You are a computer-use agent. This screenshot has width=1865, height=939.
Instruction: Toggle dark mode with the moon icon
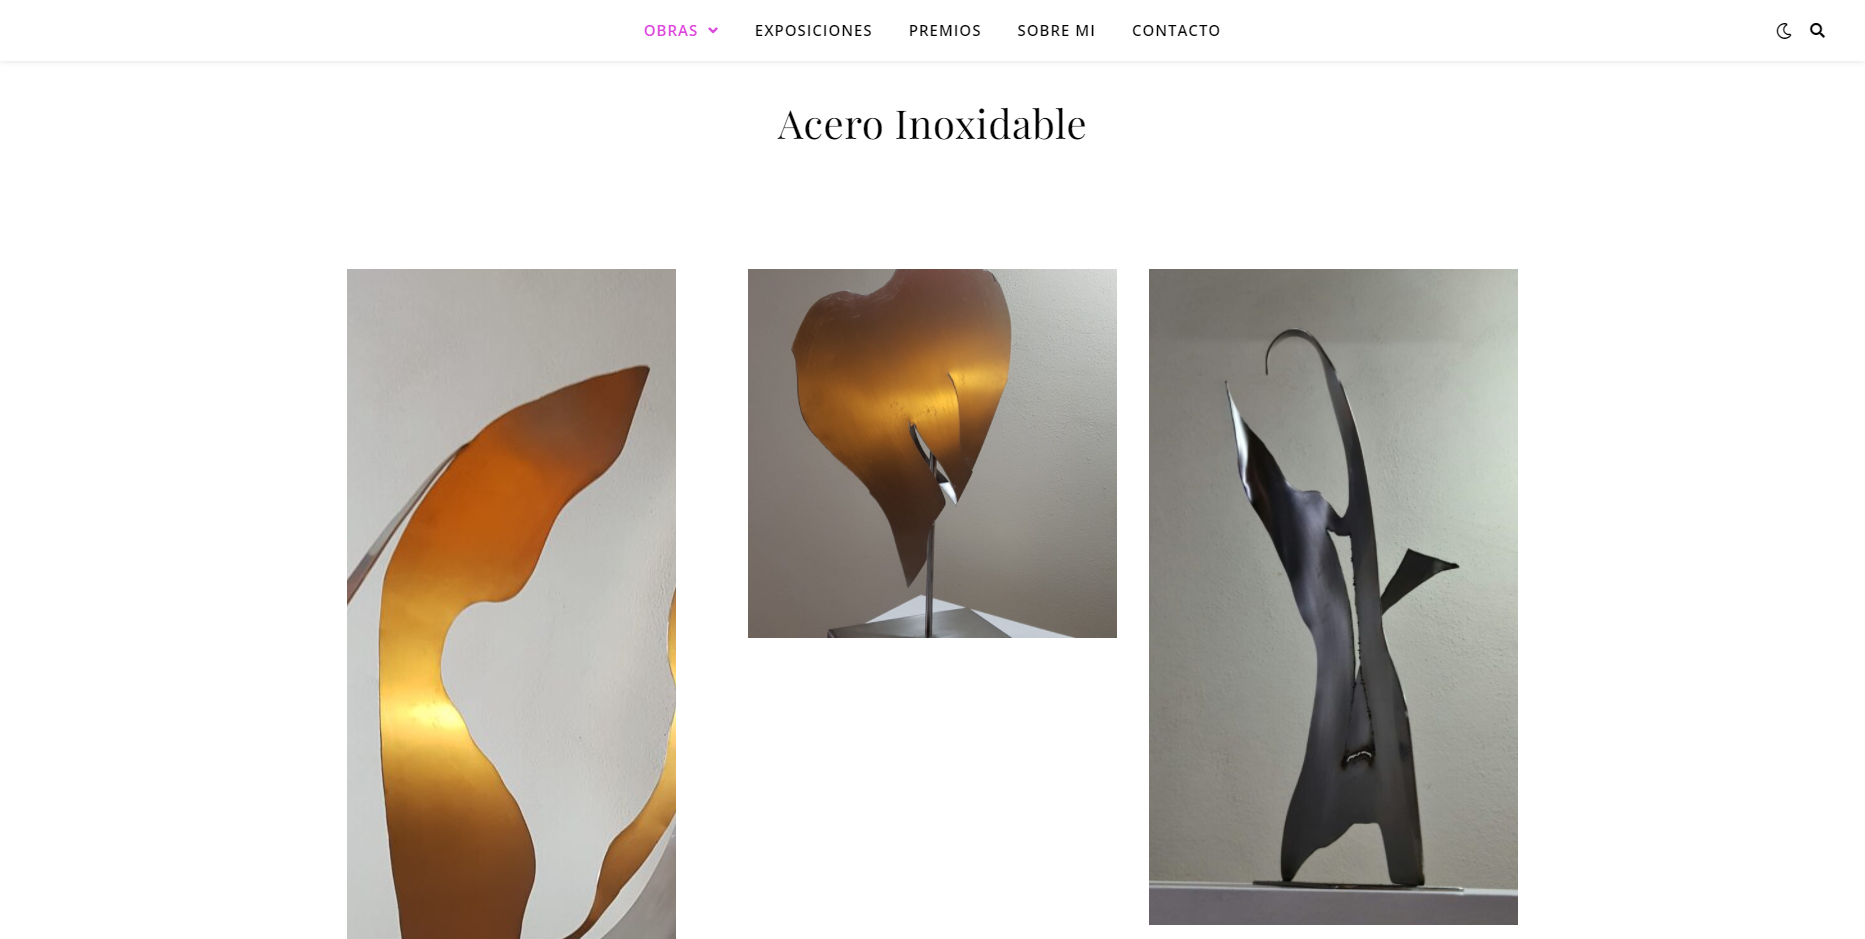pyautogui.click(x=1783, y=31)
